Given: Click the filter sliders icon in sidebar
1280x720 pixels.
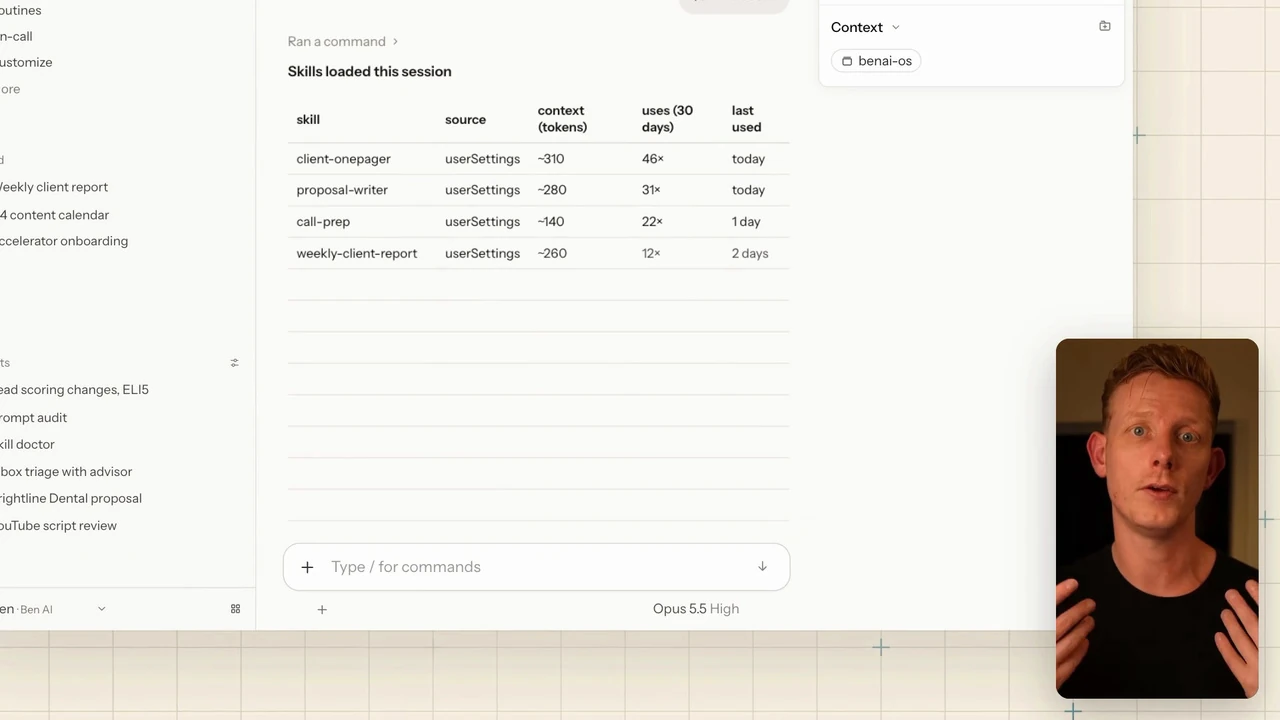Looking at the screenshot, I should pos(234,363).
